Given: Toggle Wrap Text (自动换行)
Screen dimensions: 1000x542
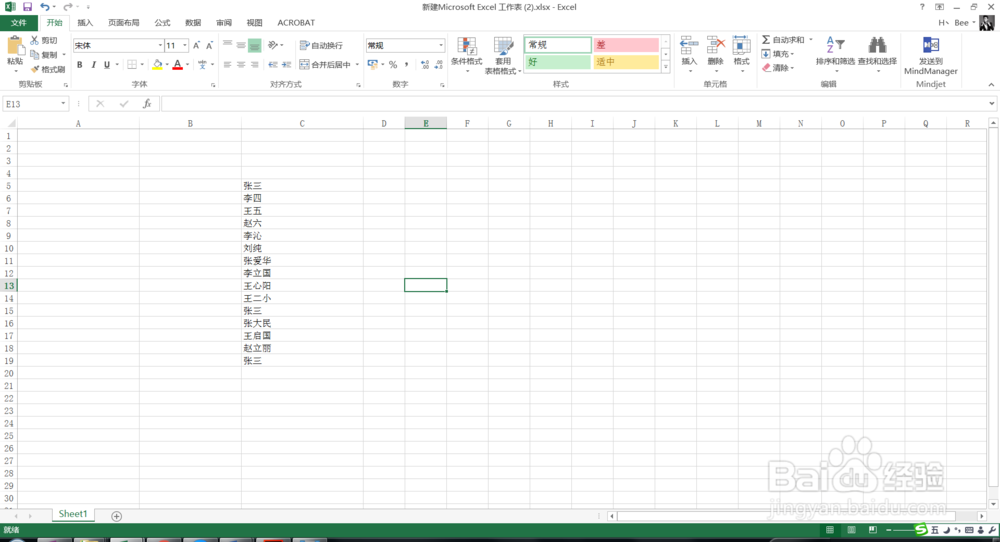Looking at the screenshot, I should click(321, 45).
